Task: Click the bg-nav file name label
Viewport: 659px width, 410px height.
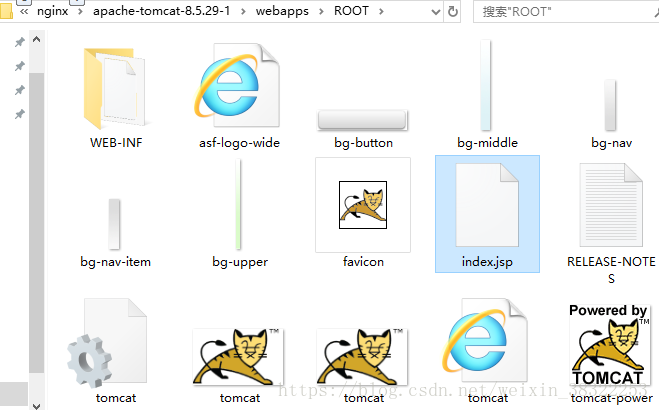Action: [612, 143]
